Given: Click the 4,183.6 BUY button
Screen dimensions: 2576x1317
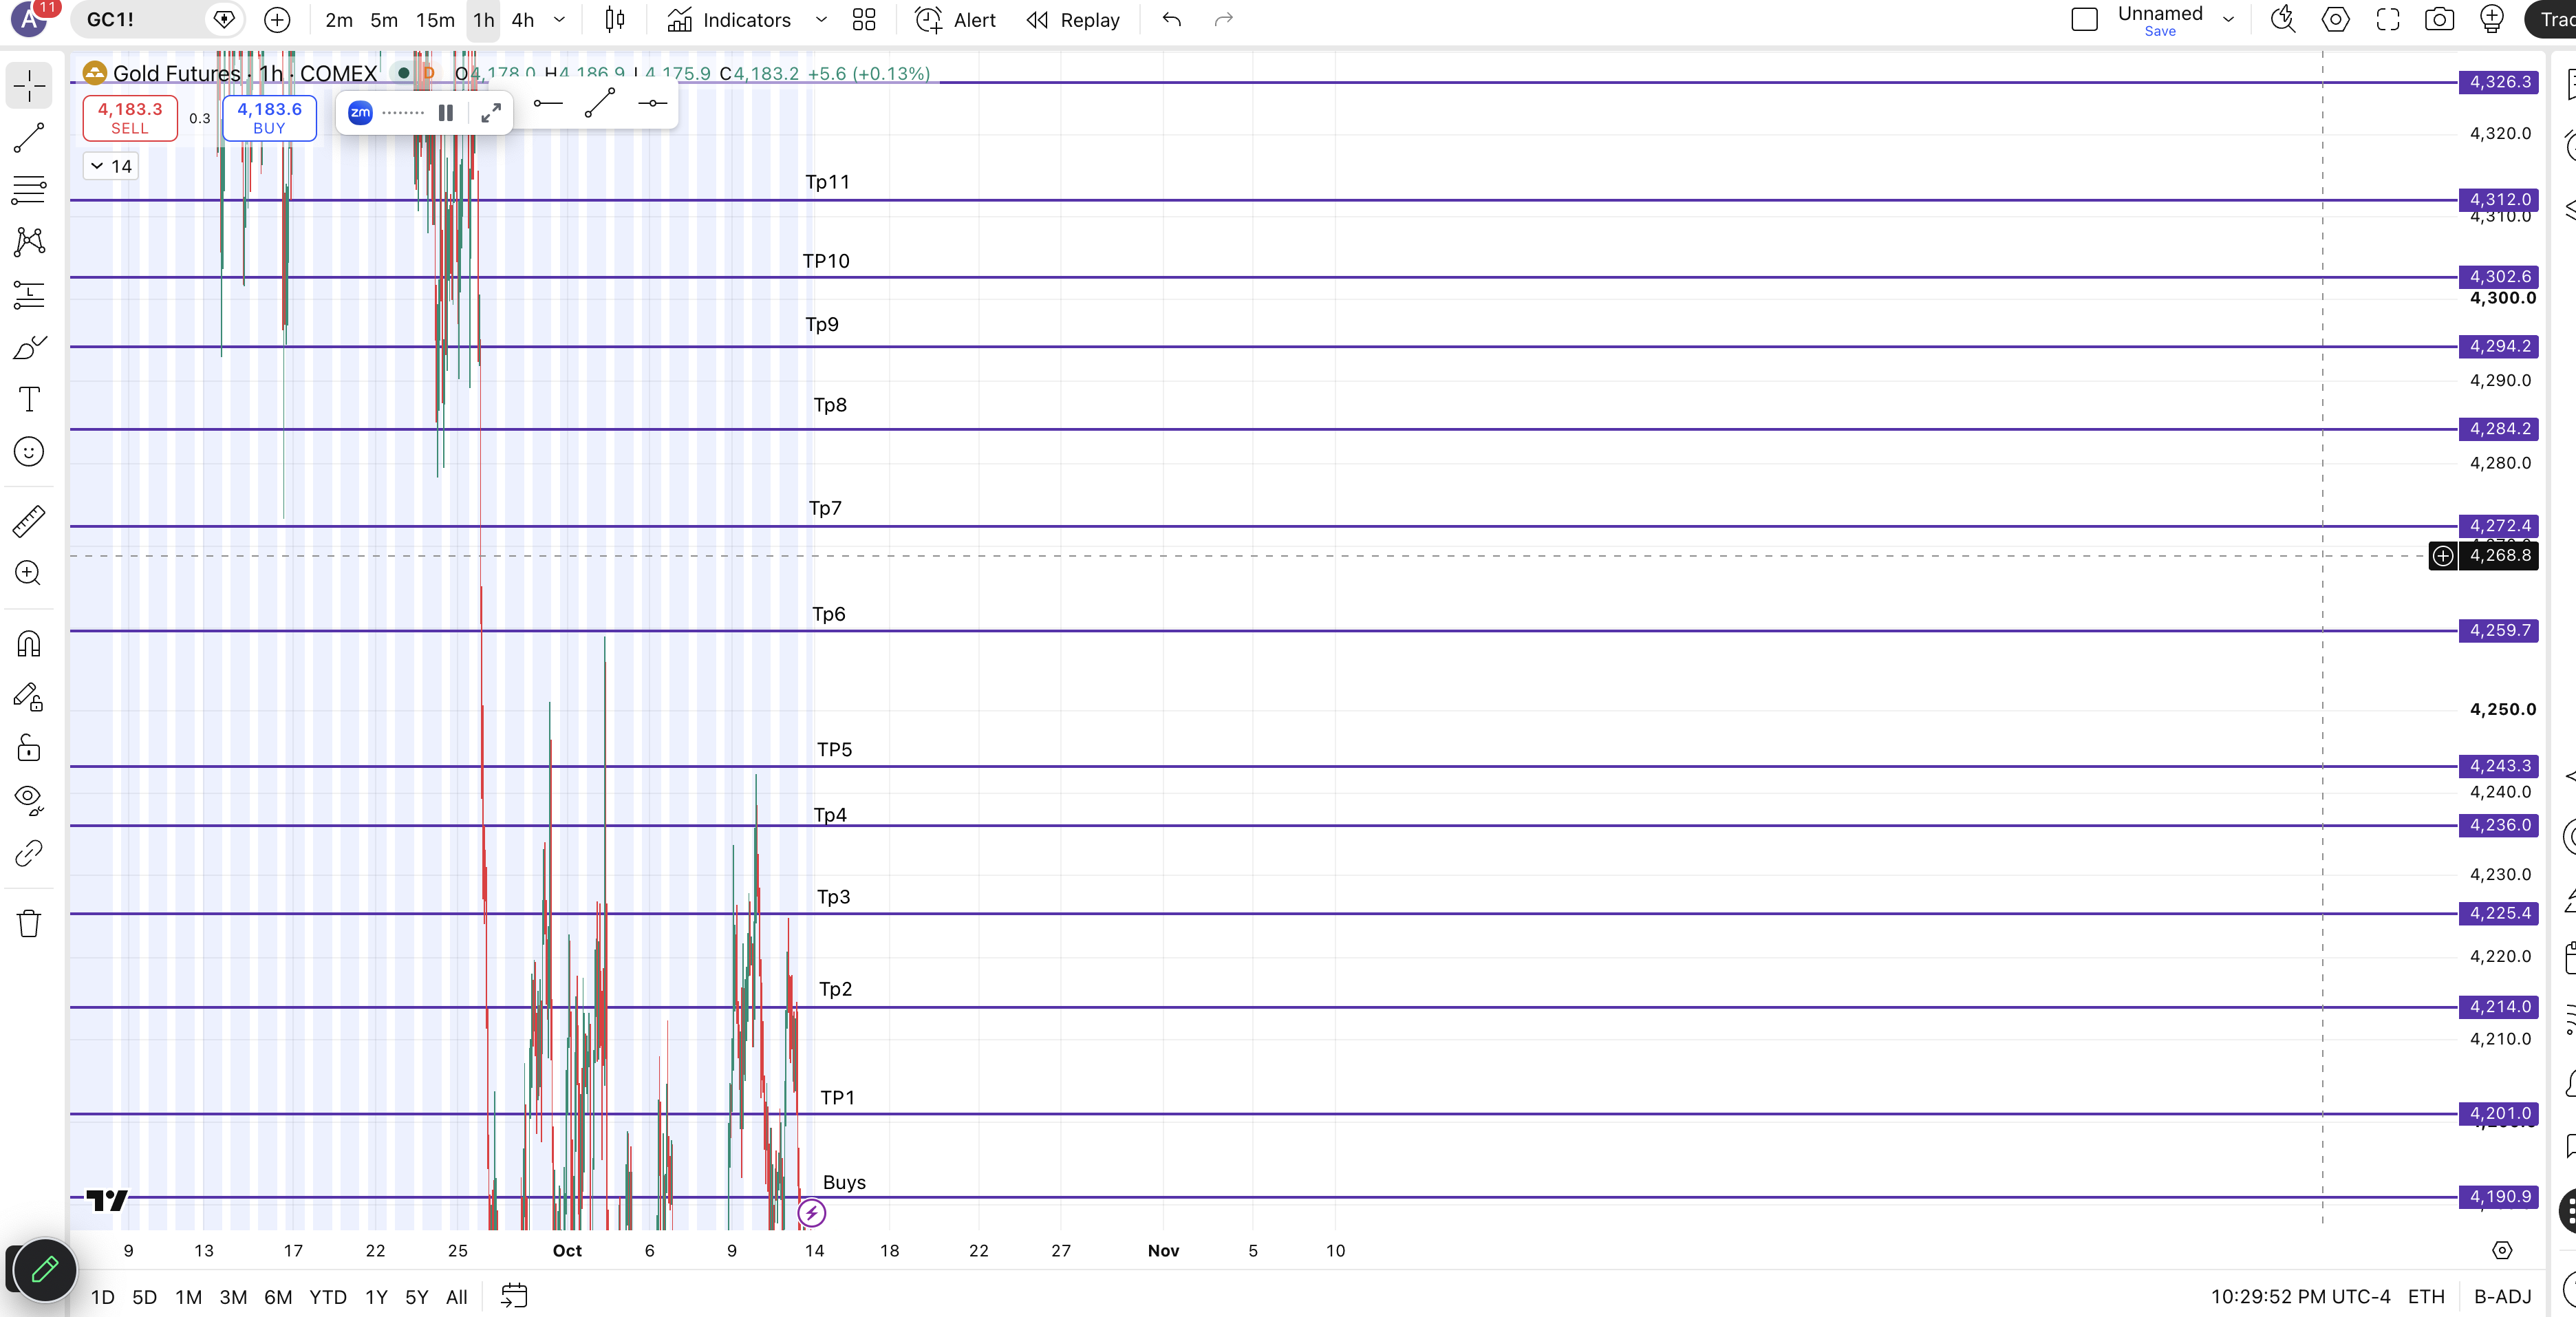Looking at the screenshot, I should (x=269, y=118).
